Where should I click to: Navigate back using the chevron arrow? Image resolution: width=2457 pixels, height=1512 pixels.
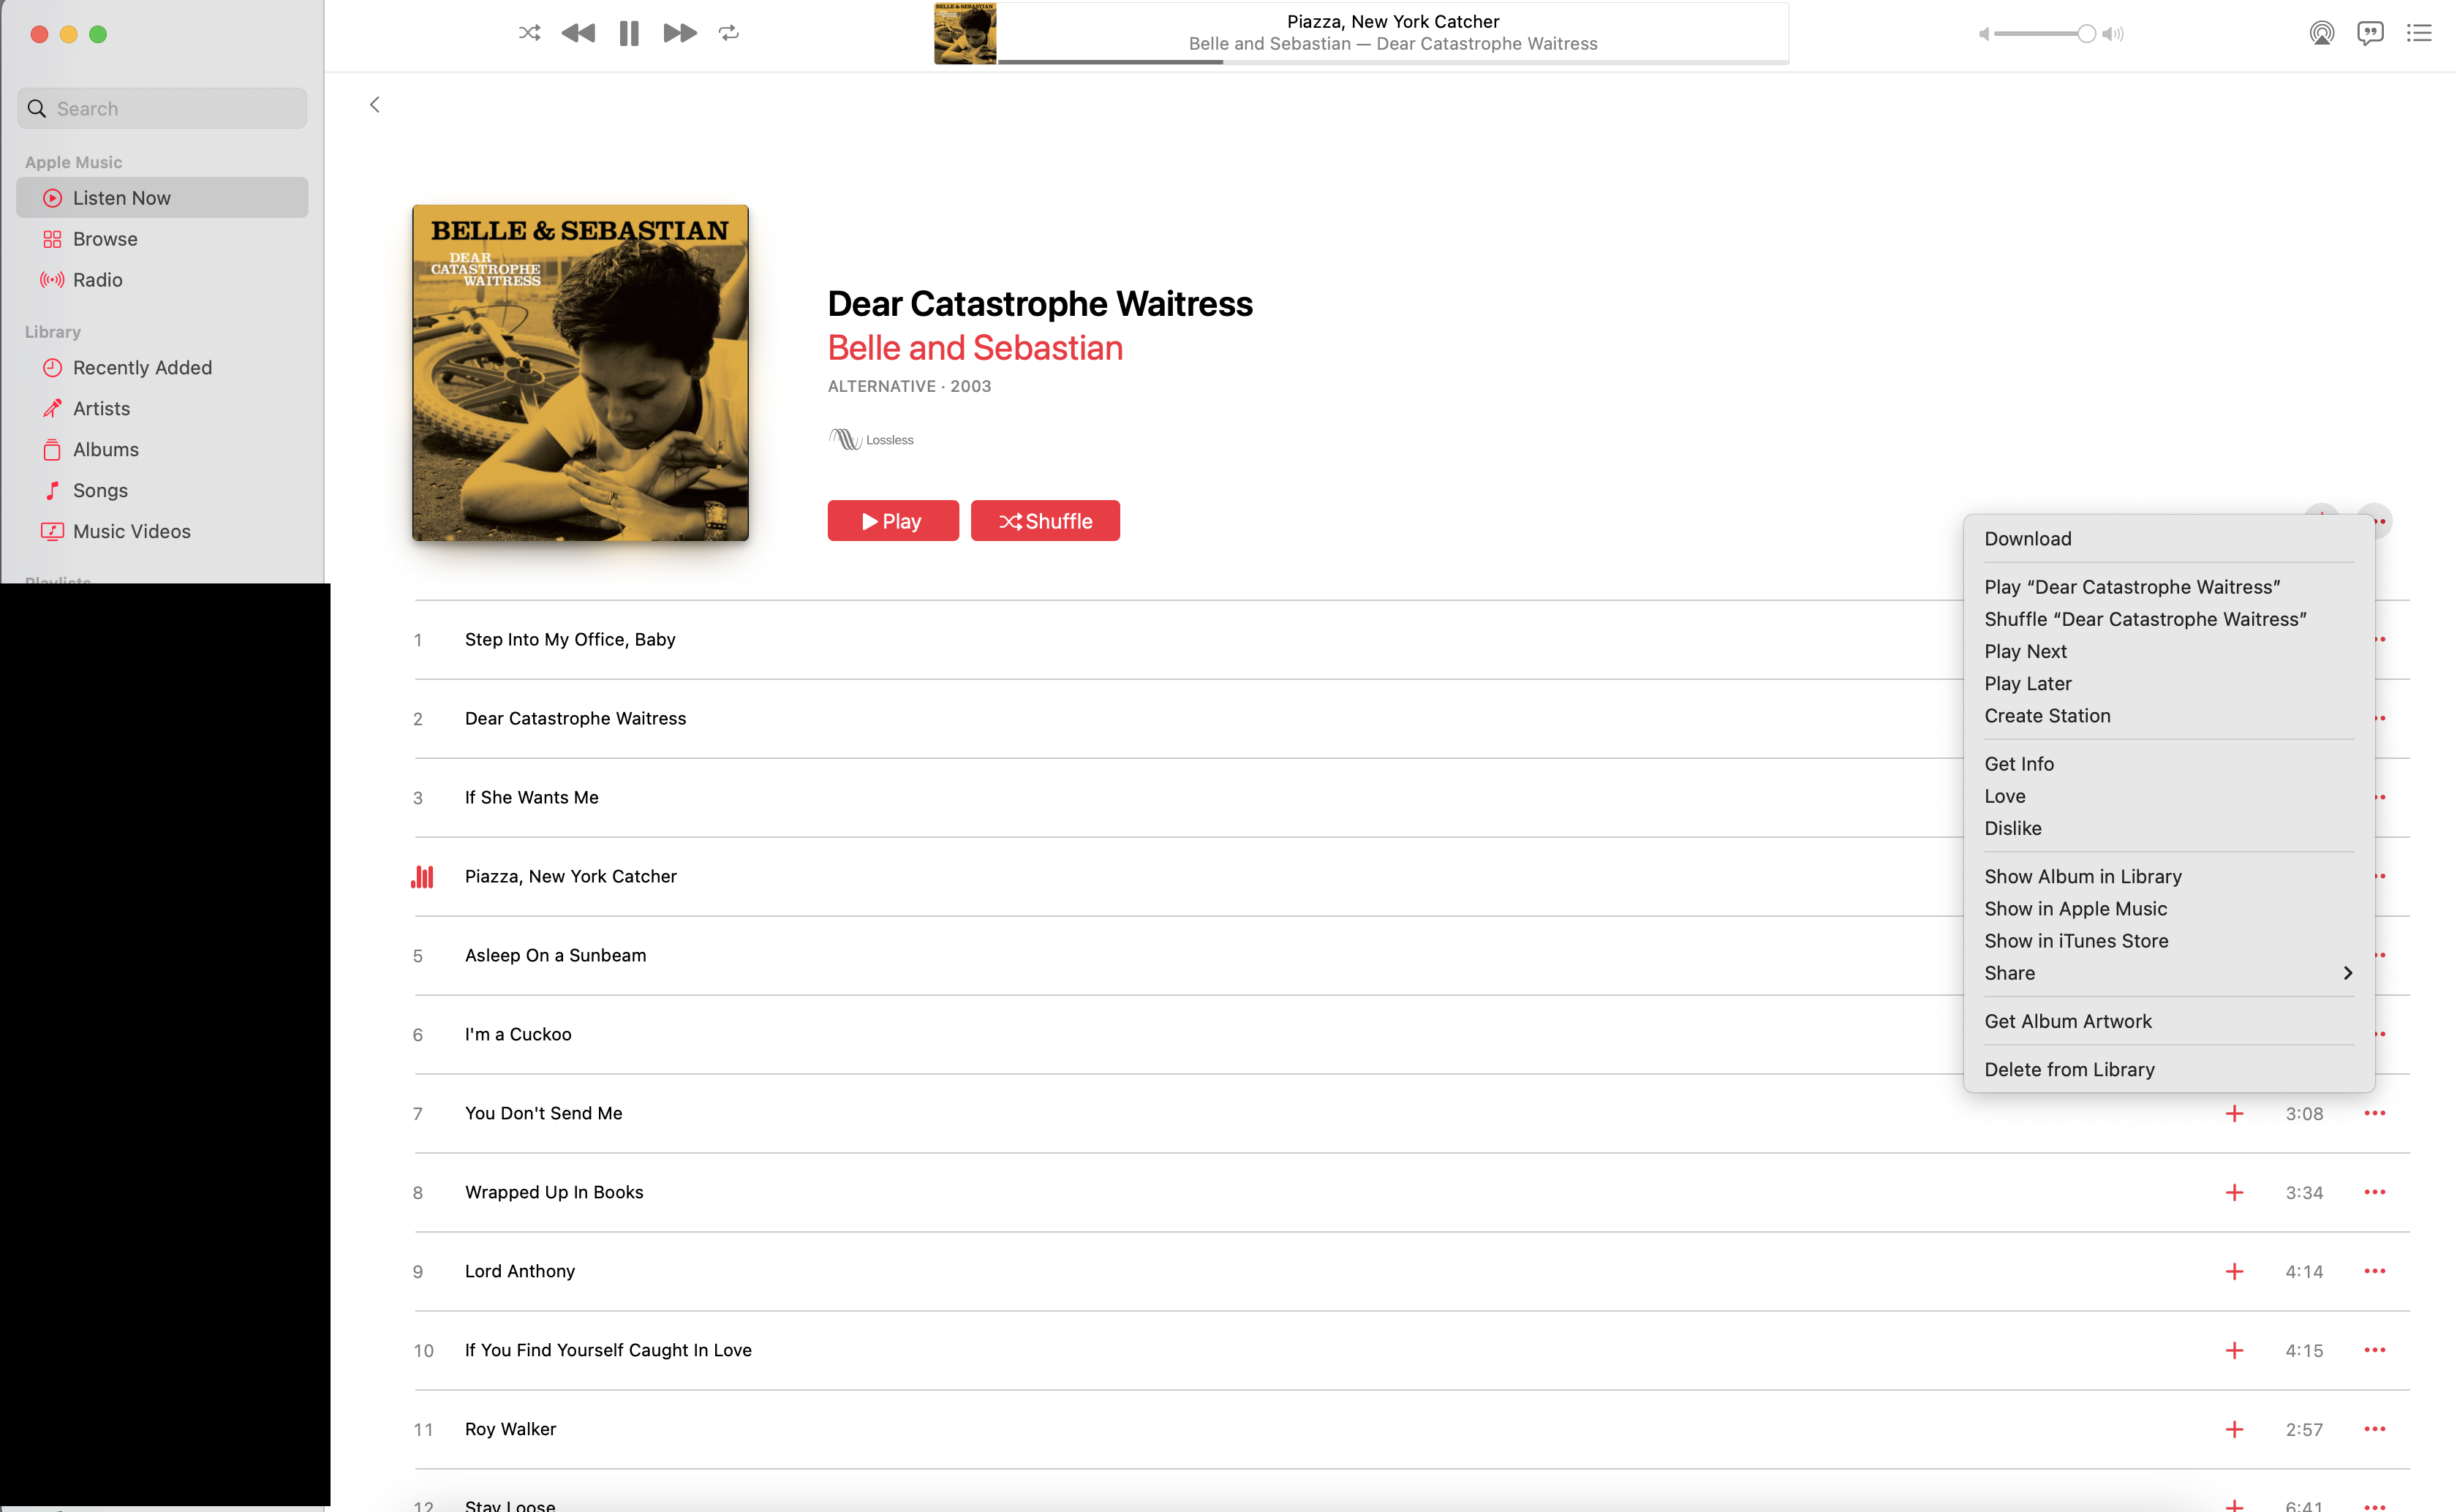tap(374, 104)
